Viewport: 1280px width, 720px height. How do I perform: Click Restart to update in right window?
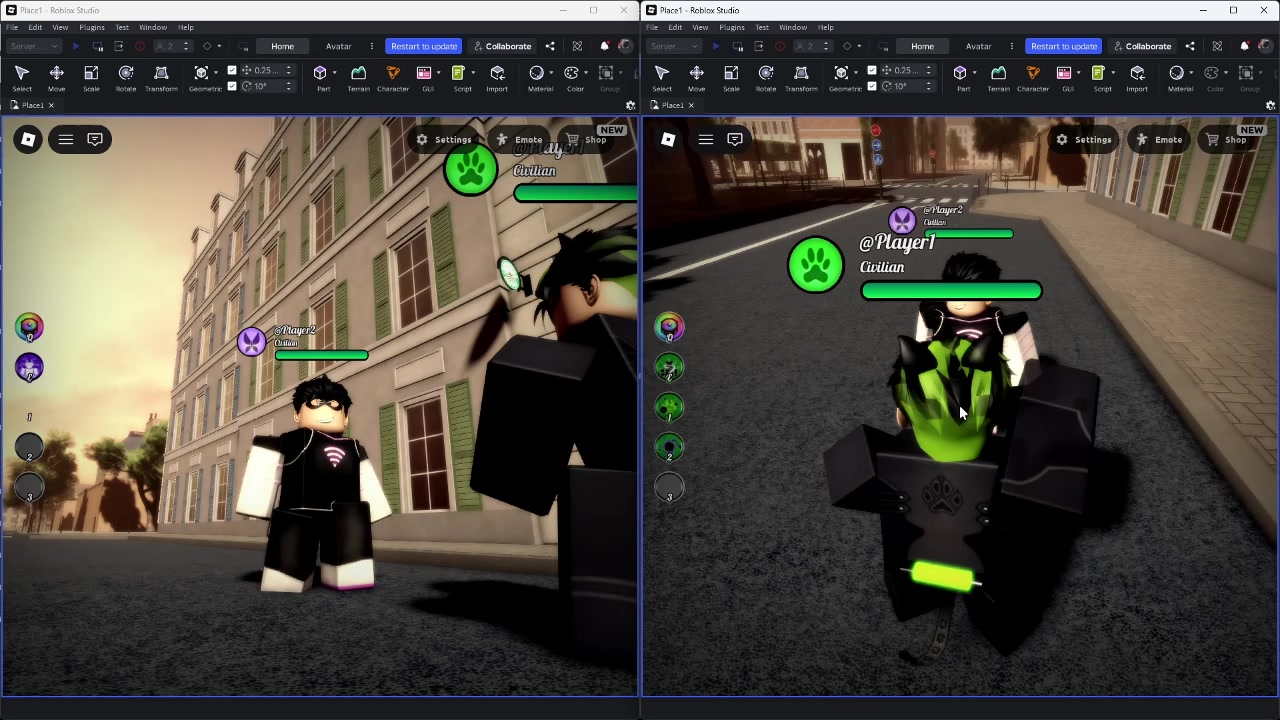[1064, 46]
